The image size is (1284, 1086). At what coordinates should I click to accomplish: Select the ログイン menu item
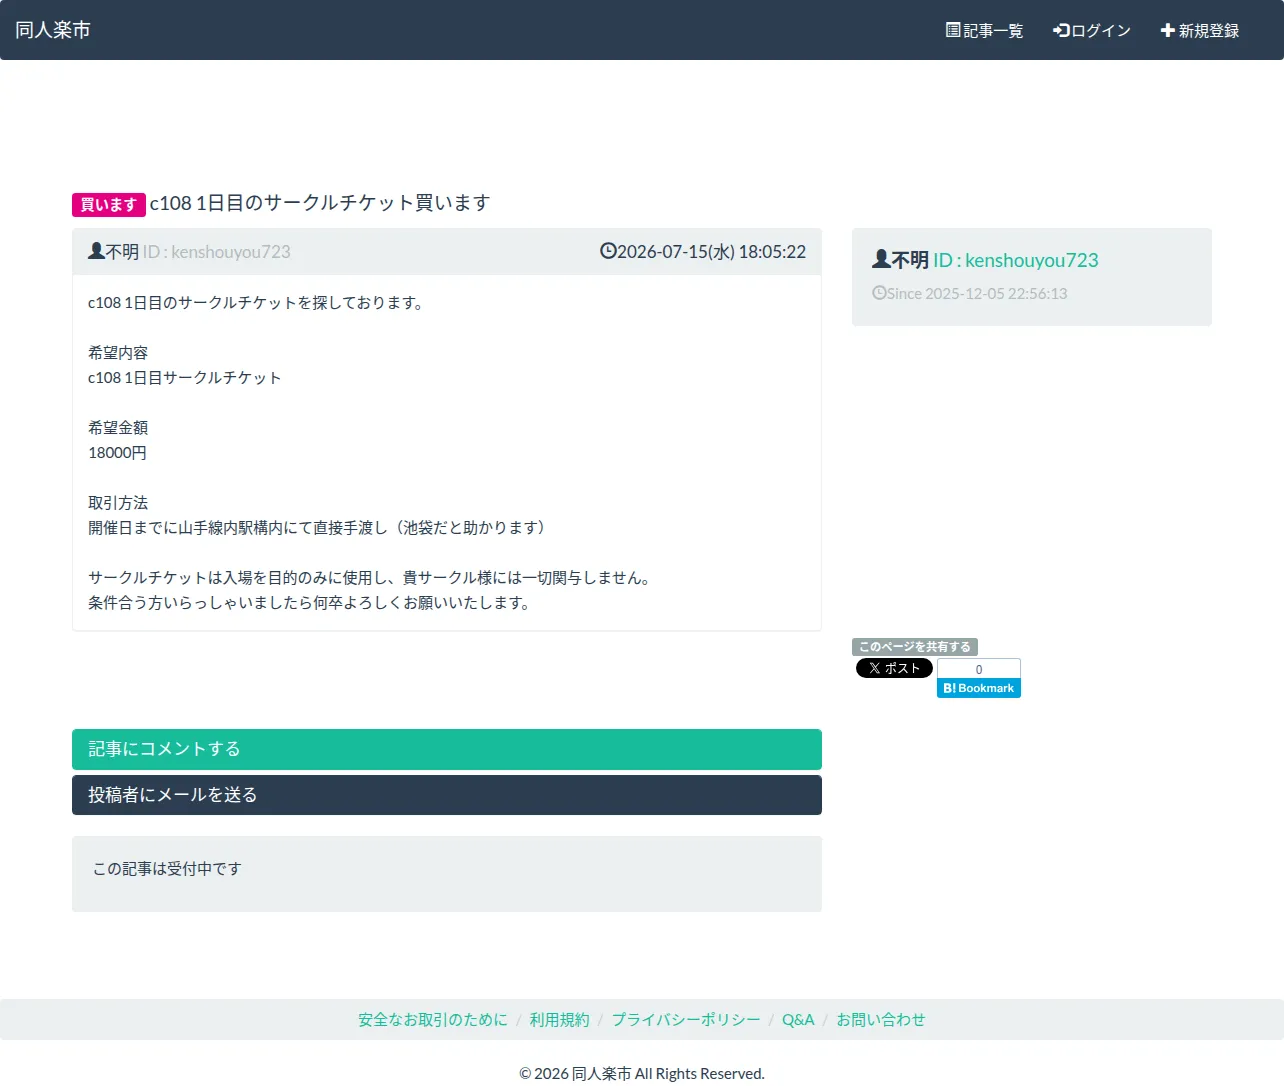click(x=1092, y=30)
